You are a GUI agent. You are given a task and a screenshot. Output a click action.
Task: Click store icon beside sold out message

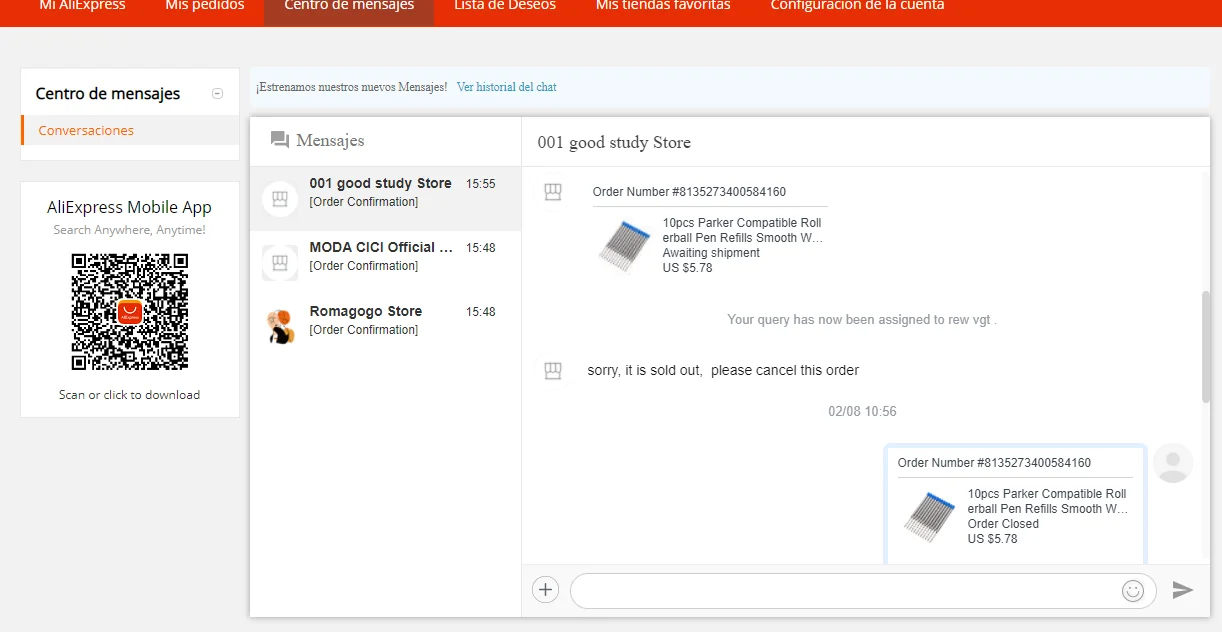click(x=552, y=371)
